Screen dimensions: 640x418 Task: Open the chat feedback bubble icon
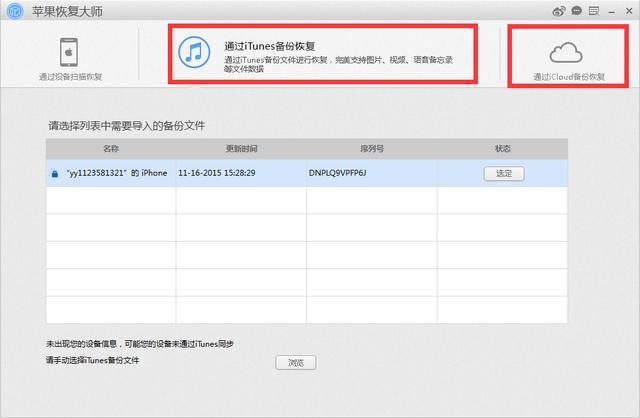pyautogui.click(x=576, y=11)
